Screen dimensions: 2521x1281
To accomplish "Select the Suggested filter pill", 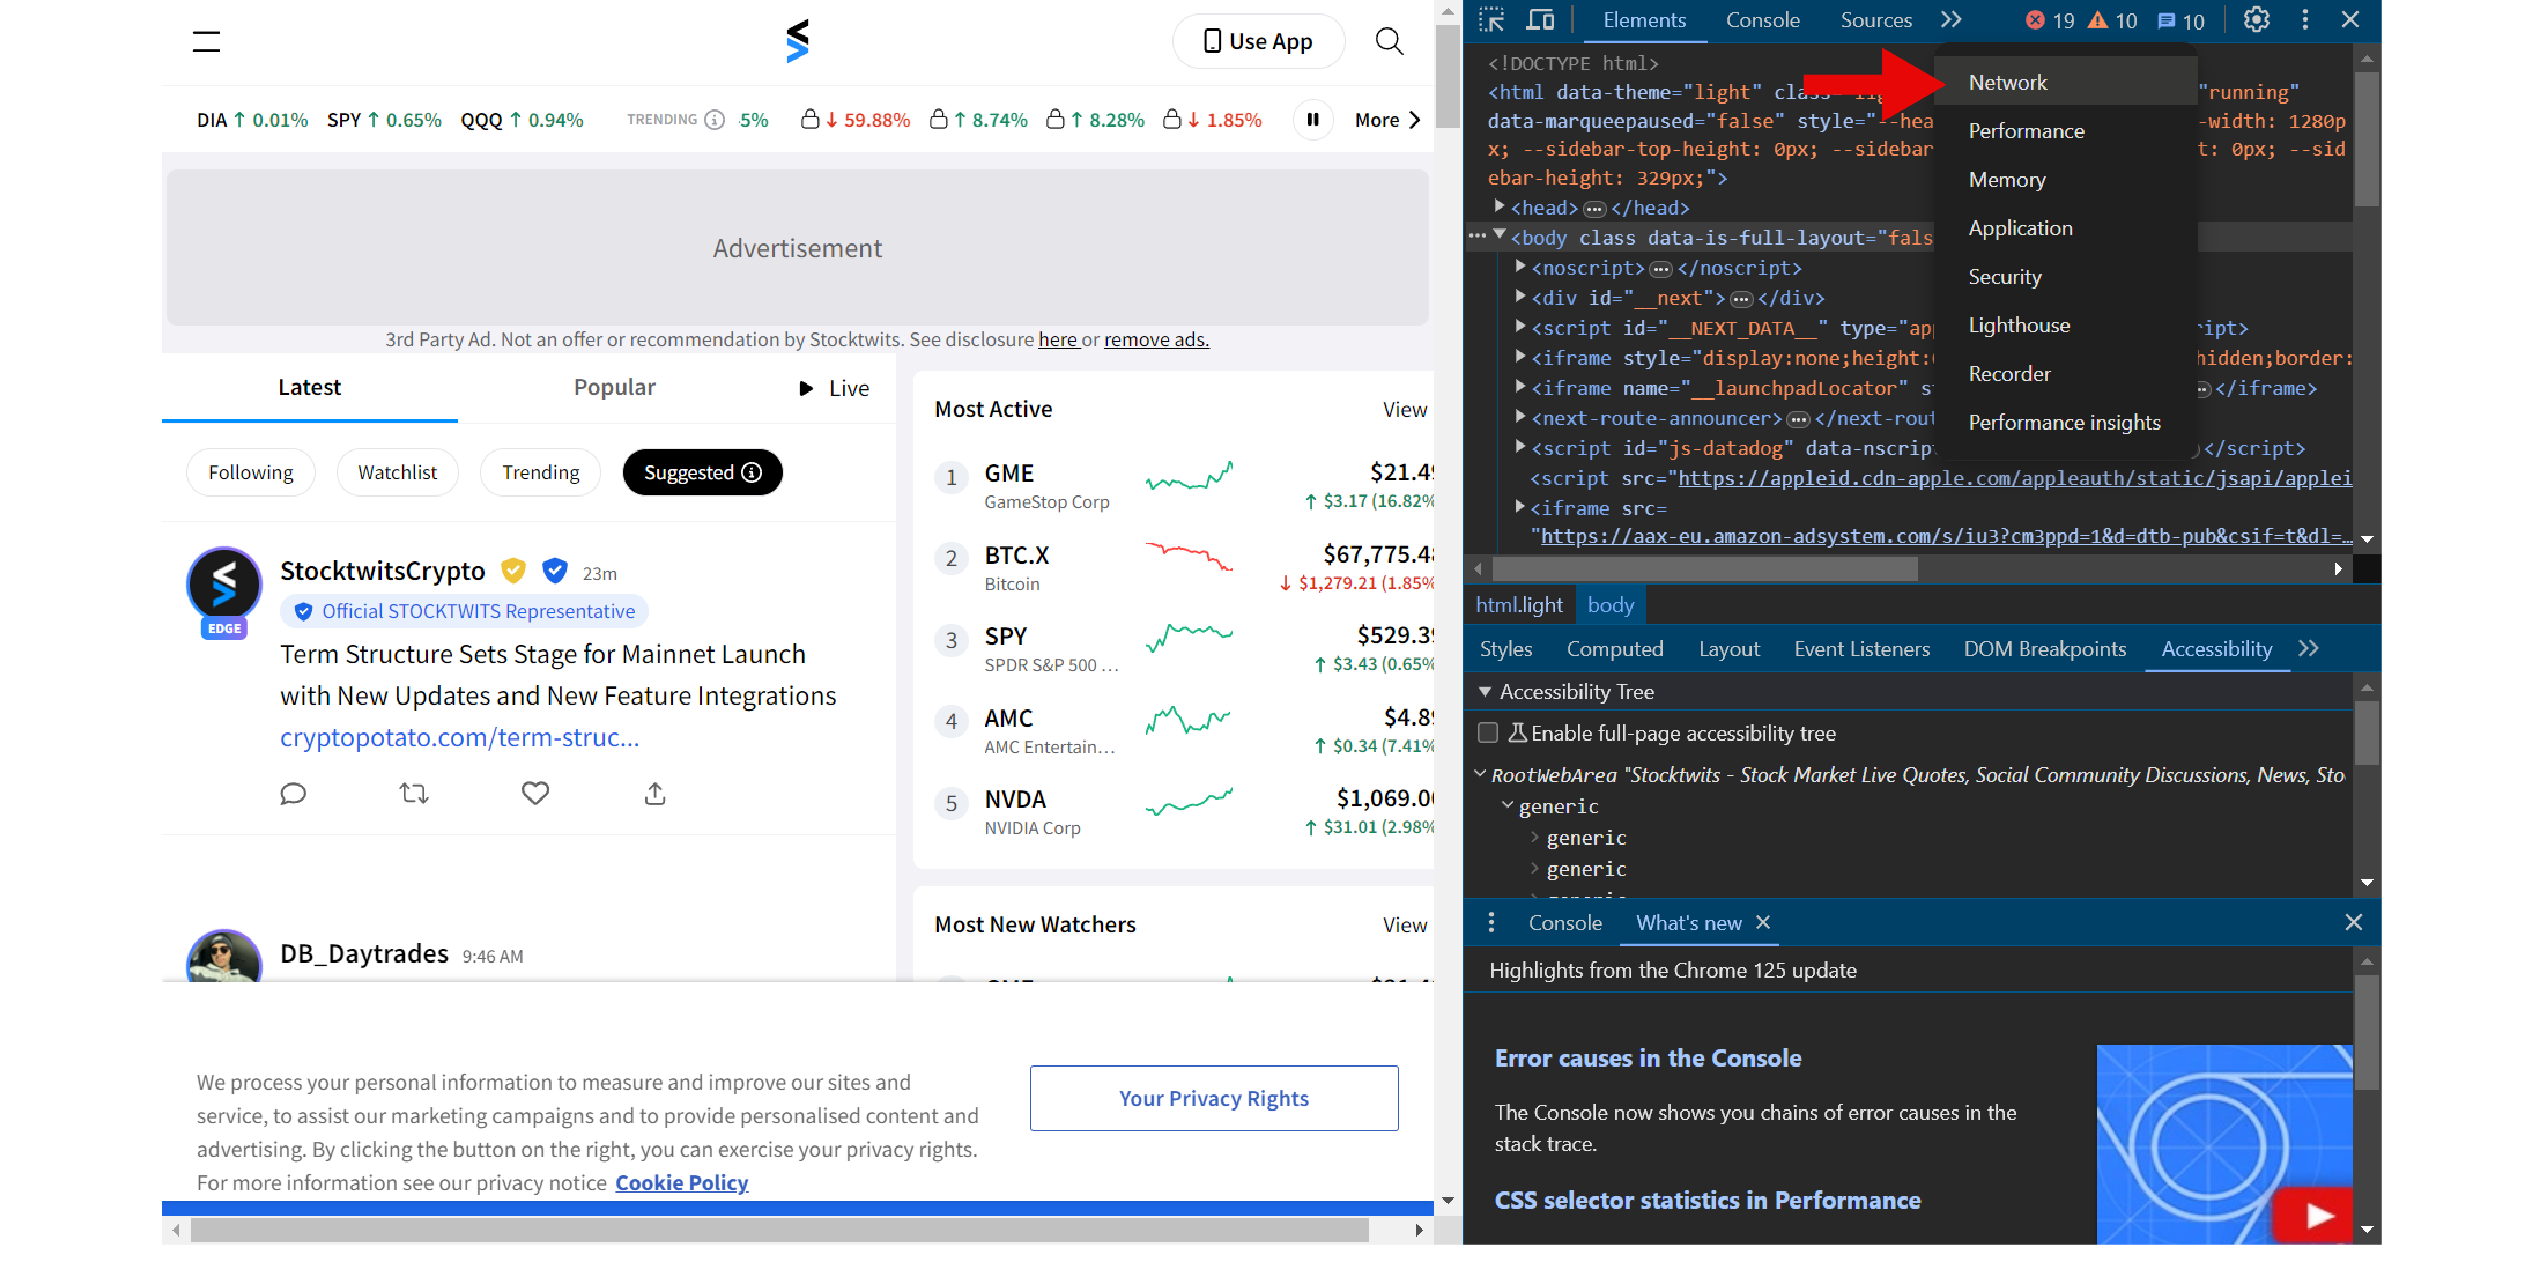I will (x=702, y=472).
